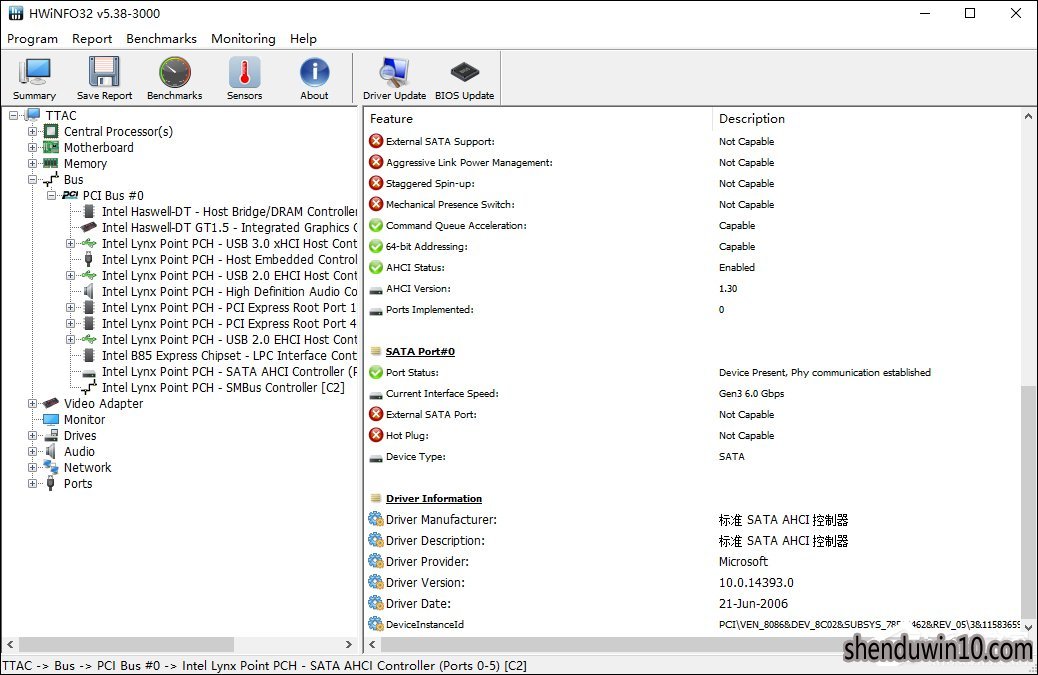Select the Memory module icon
The image size is (1038, 675).
tap(51, 163)
